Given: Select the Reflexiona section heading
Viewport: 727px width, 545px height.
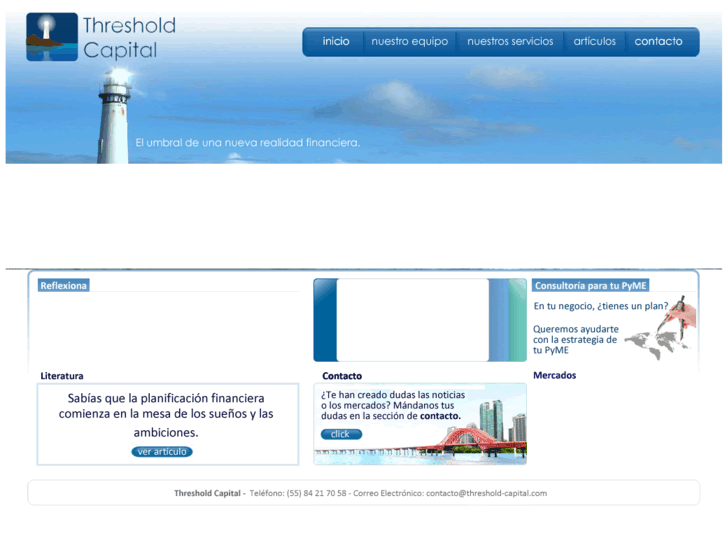Looking at the screenshot, I should tap(64, 286).
